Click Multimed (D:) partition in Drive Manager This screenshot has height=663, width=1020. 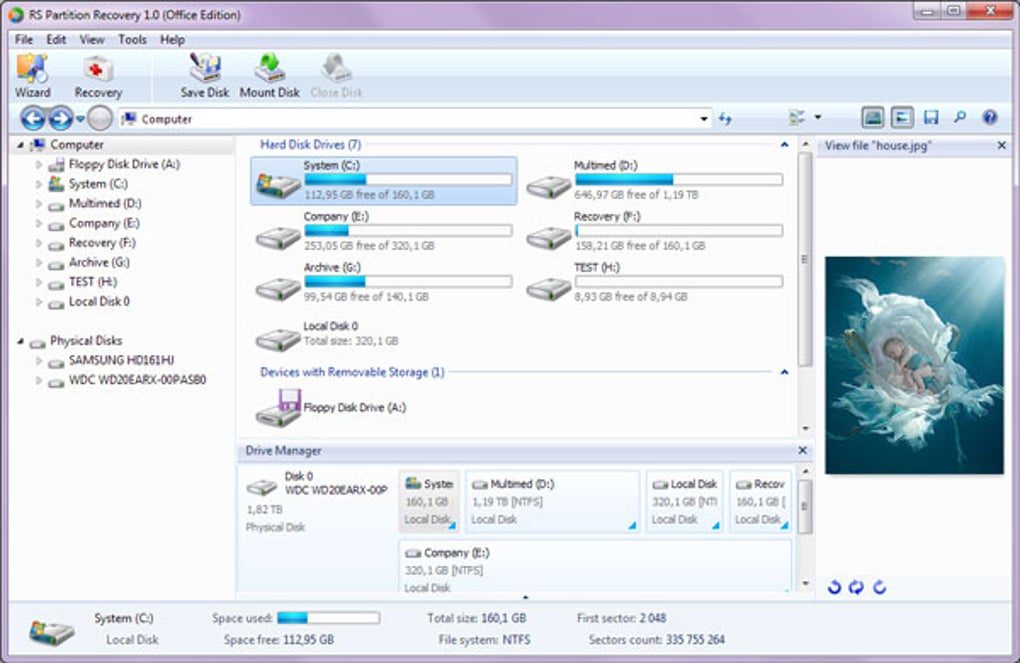click(552, 502)
